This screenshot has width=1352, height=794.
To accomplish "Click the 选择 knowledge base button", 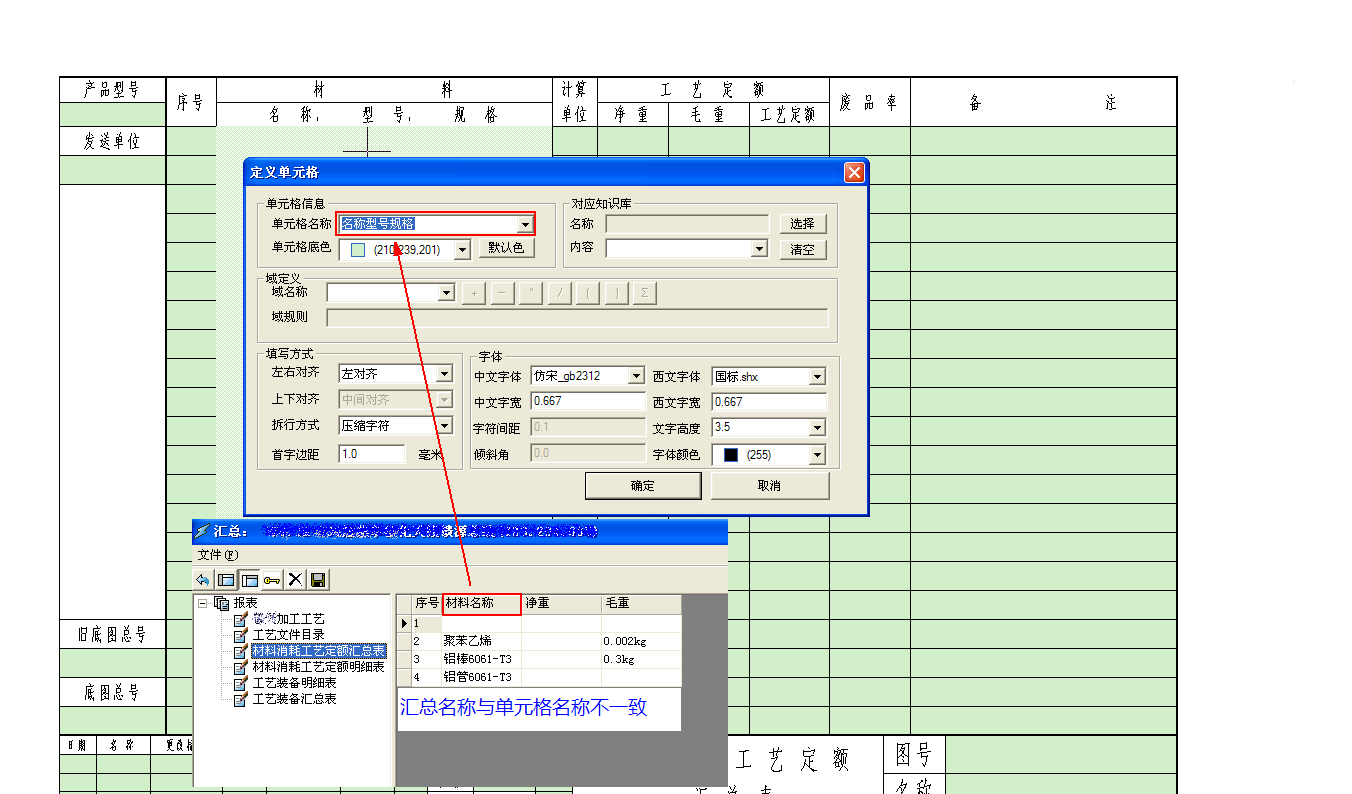I will point(802,224).
